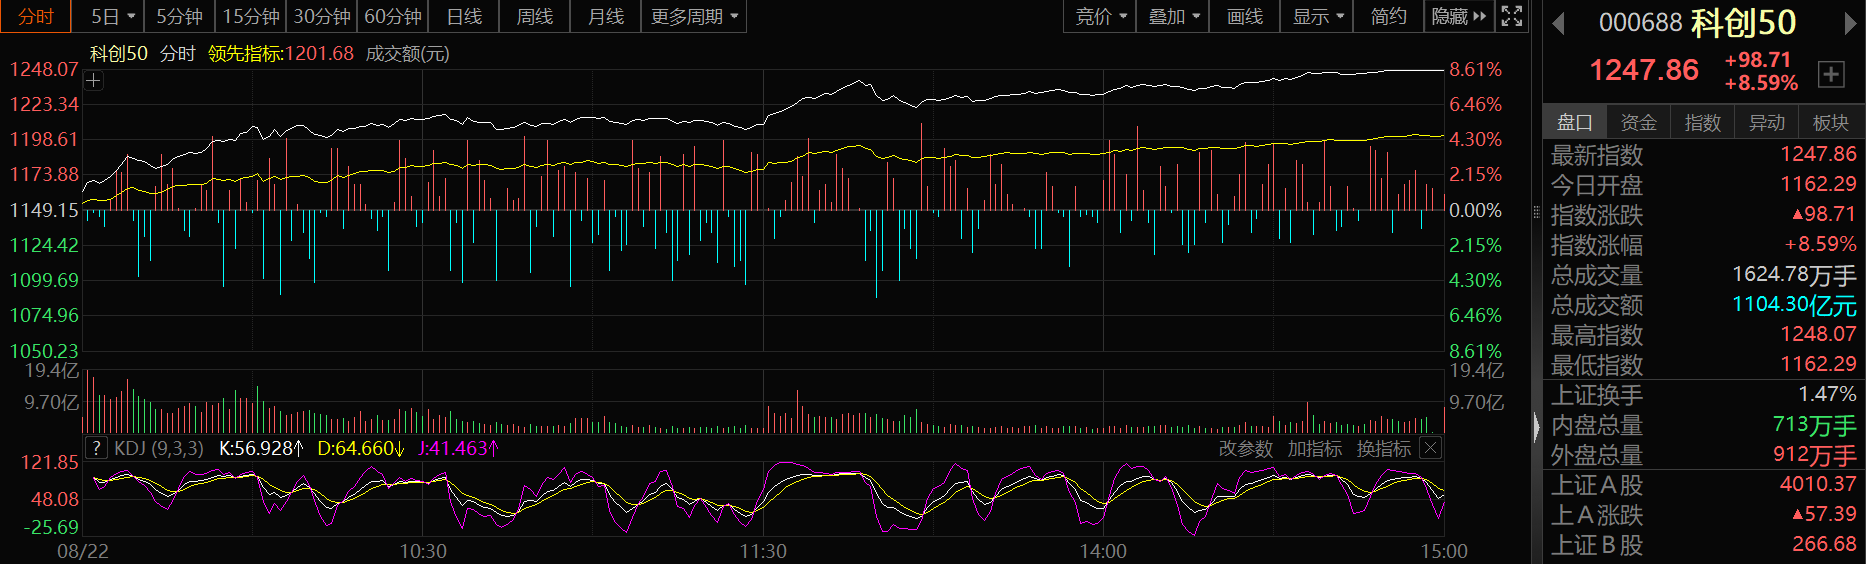Open the 显示 display dropdown
Image resolution: width=1866 pixels, height=564 pixels.
coord(1317,16)
